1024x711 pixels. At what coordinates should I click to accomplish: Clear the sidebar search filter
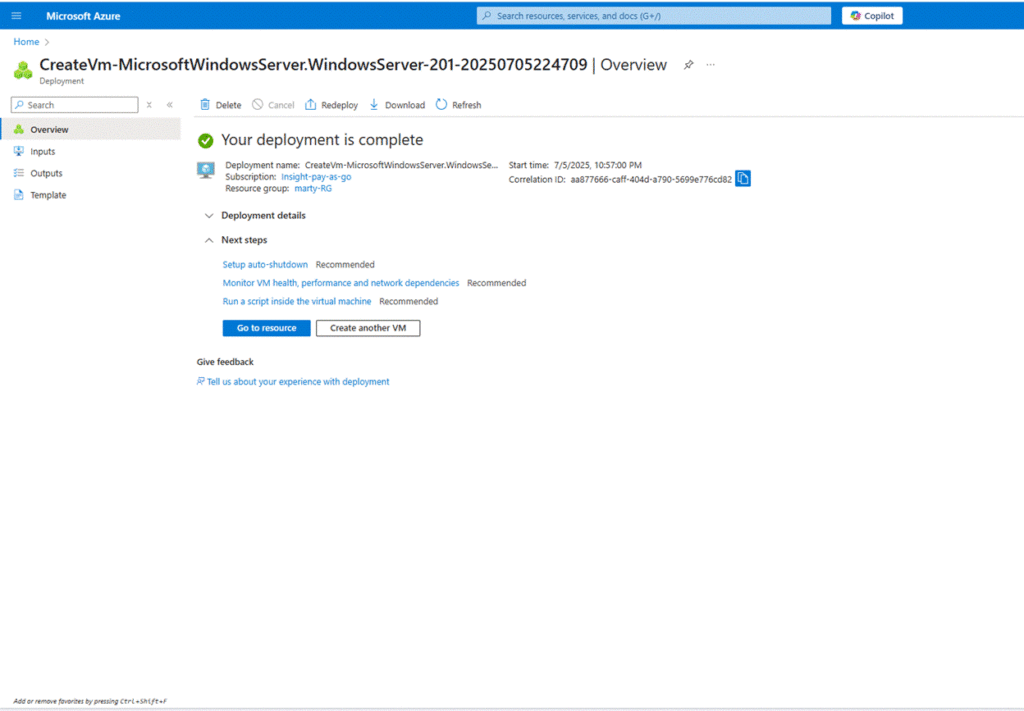(x=149, y=105)
